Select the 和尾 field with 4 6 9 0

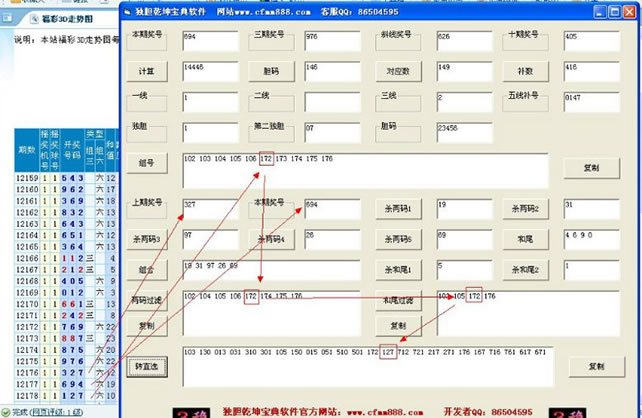pyautogui.click(x=586, y=238)
